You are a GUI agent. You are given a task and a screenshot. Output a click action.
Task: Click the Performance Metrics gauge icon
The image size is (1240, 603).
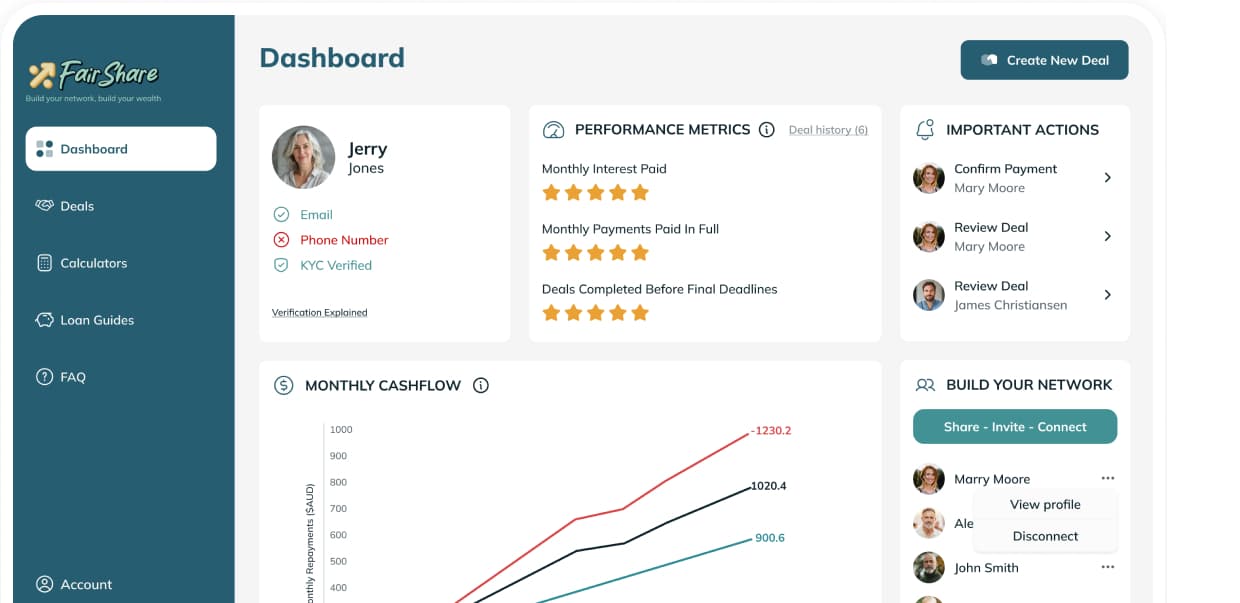coord(553,130)
